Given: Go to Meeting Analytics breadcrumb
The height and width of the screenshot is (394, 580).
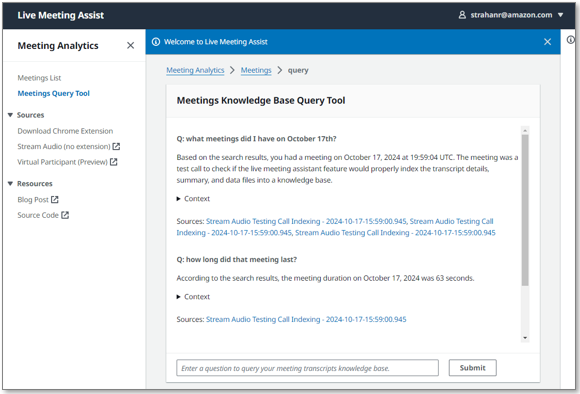Looking at the screenshot, I should point(195,70).
